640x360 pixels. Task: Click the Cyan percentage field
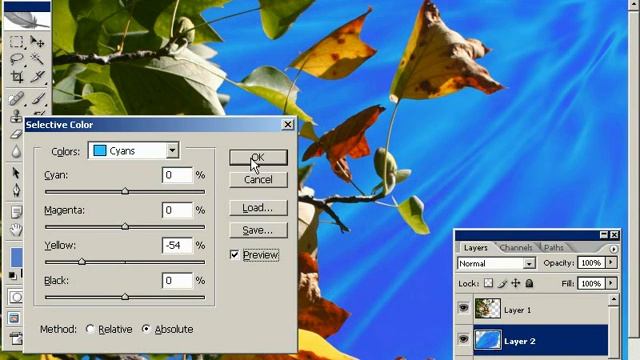[x=177, y=175]
